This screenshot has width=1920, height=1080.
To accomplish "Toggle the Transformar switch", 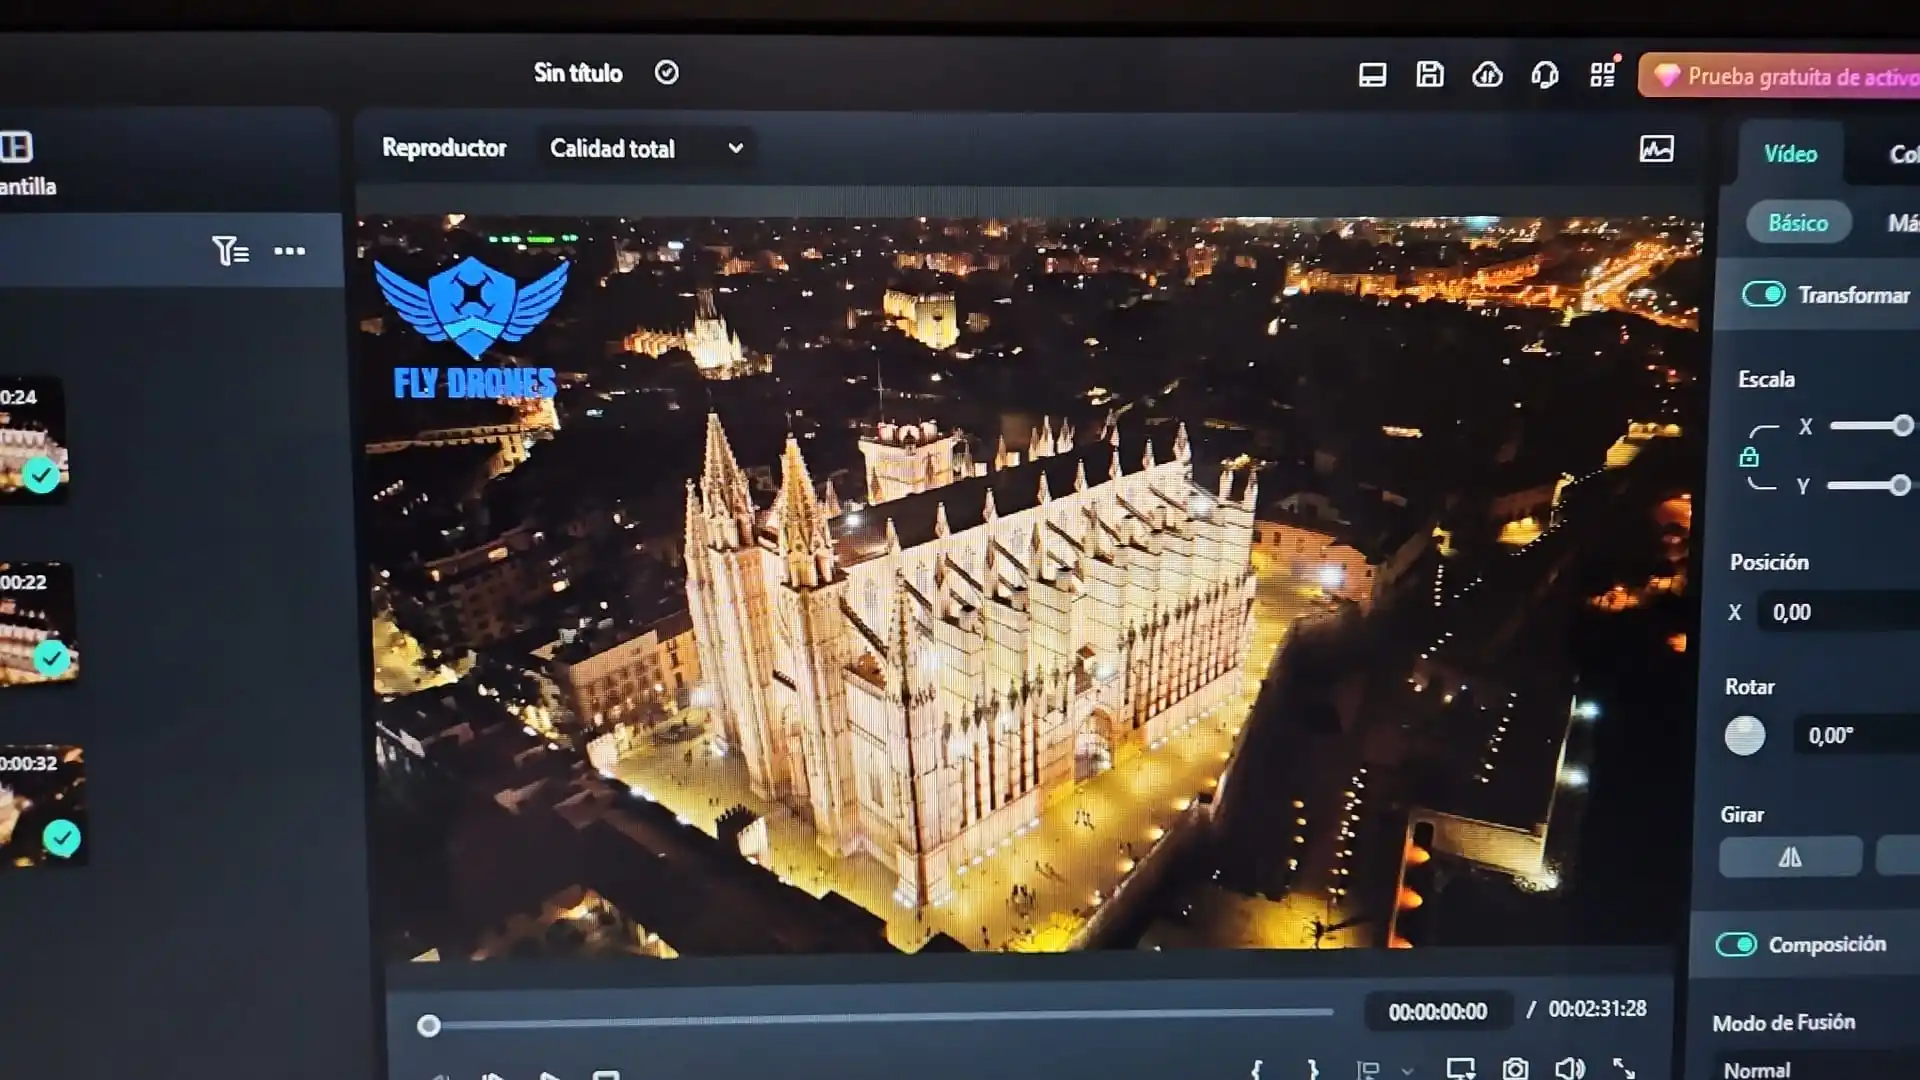I will point(1763,294).
